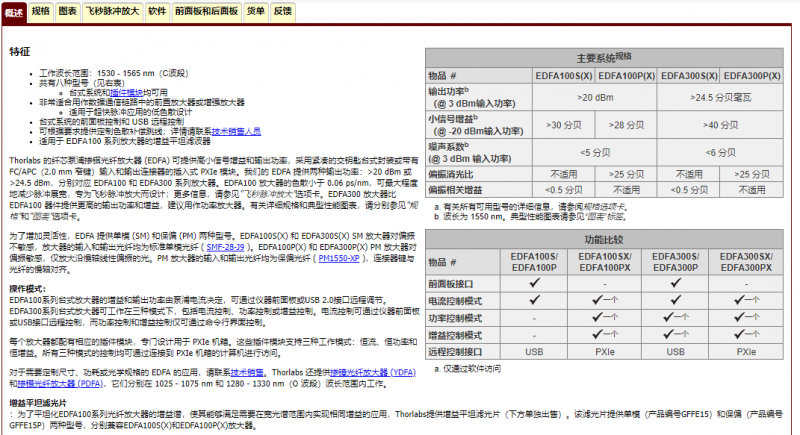Click the USB cell under EDFA100S/EDFA100P
This screenshot has width=800, height=435.
pyautogui.click(x=534, y=352)
